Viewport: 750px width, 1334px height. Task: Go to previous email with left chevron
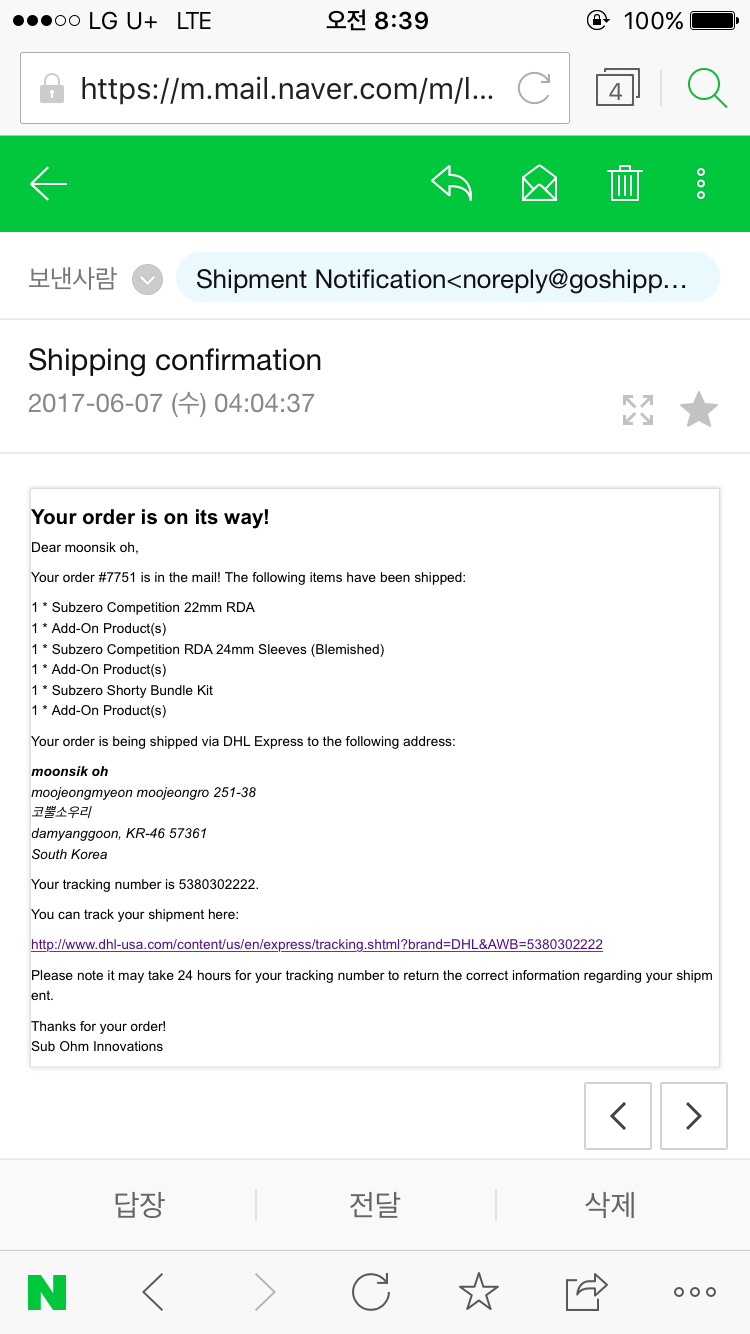(x=618, y=1115)
